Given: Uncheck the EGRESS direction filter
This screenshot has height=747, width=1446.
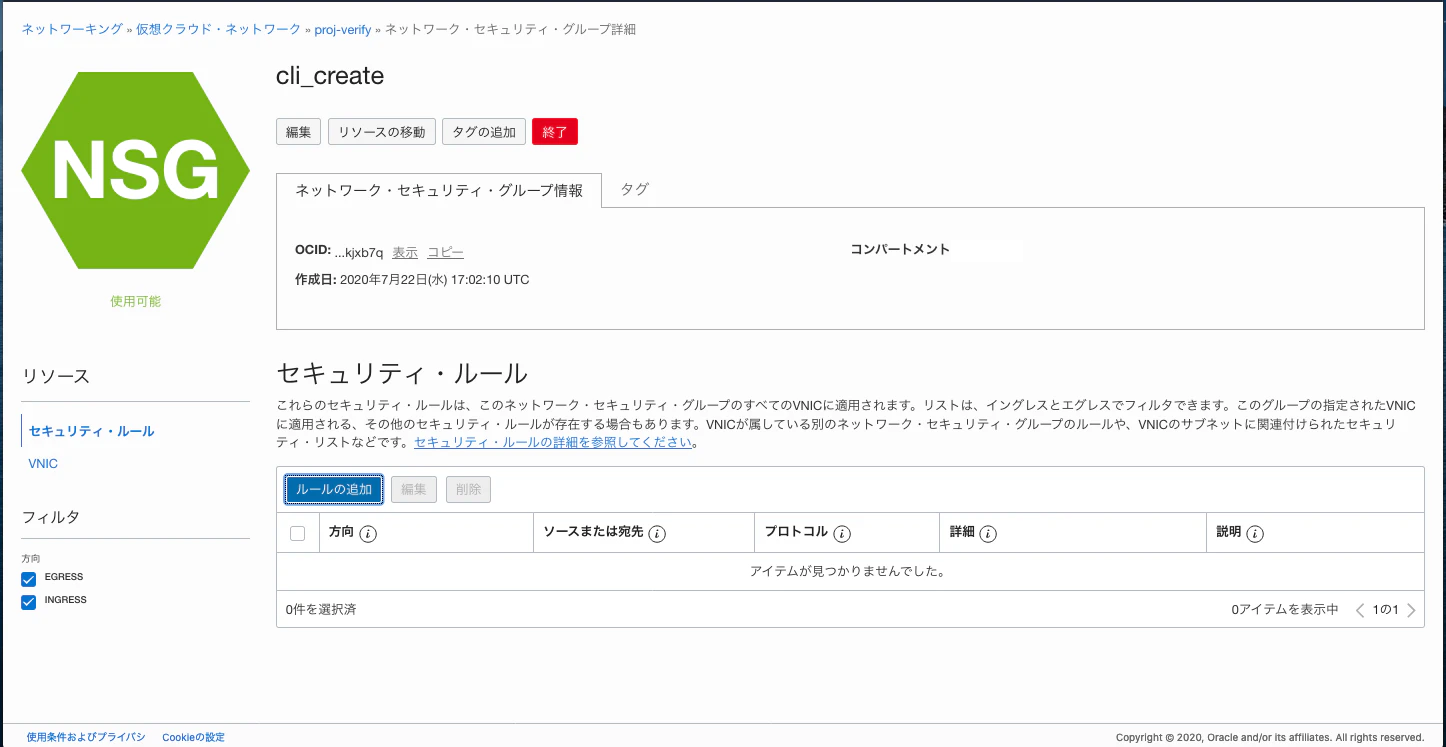Looking at the screenshot, I should pyautogui.click(x=29, y=580).
